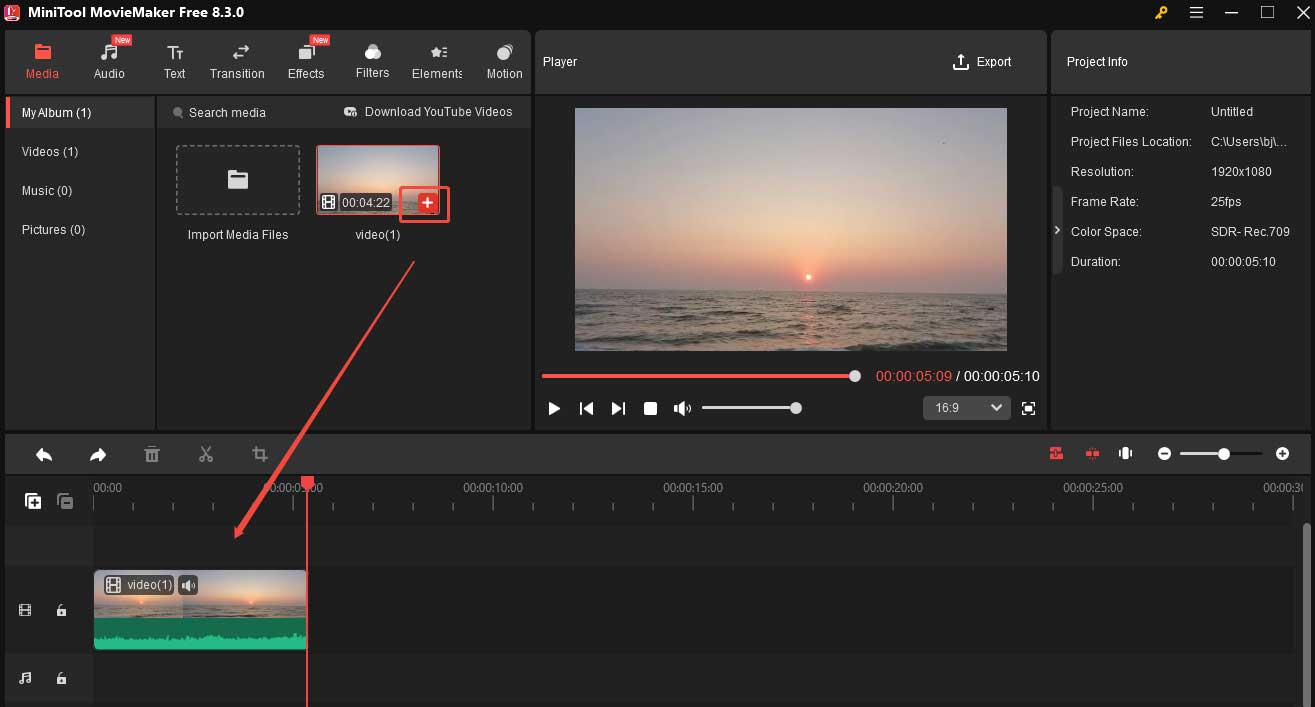Enter fullscreen preview mode
Viewport: 1315px width, 707px height.
click(1028, 408)
